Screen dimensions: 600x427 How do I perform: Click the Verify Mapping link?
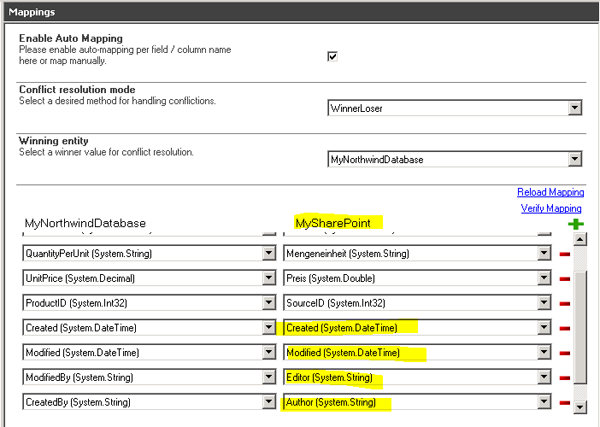[551, 208]
